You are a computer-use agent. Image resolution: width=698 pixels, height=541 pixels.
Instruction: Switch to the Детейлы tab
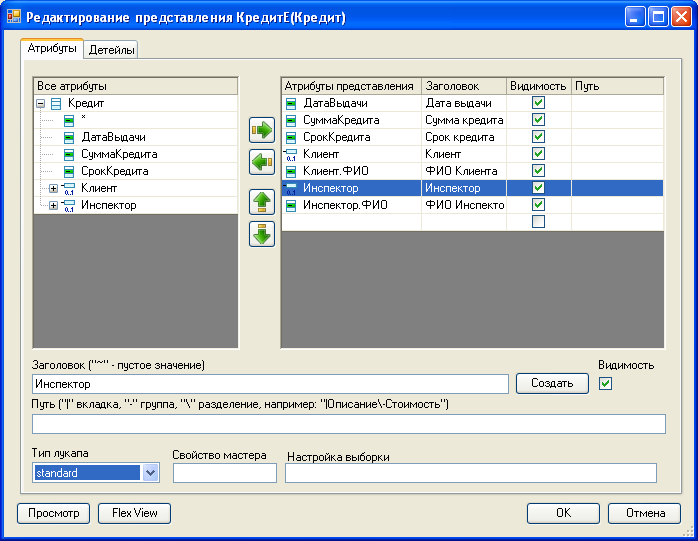(x=111, y=50)
